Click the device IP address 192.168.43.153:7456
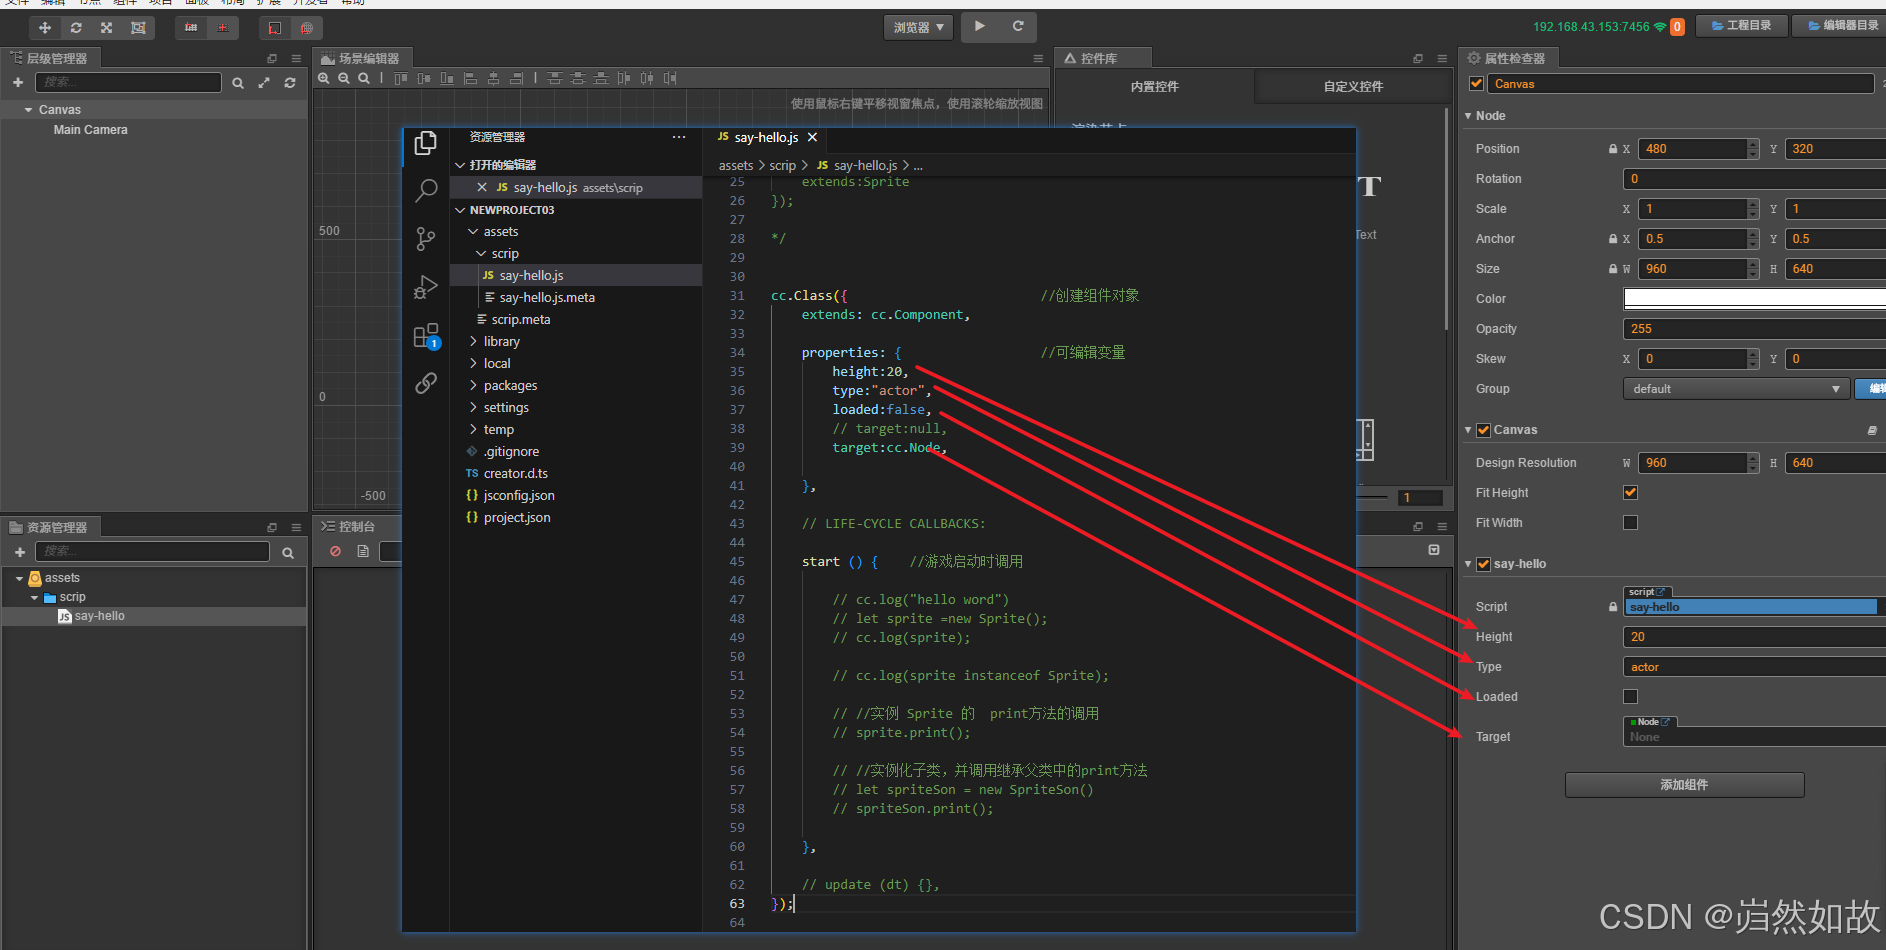 1590,27
